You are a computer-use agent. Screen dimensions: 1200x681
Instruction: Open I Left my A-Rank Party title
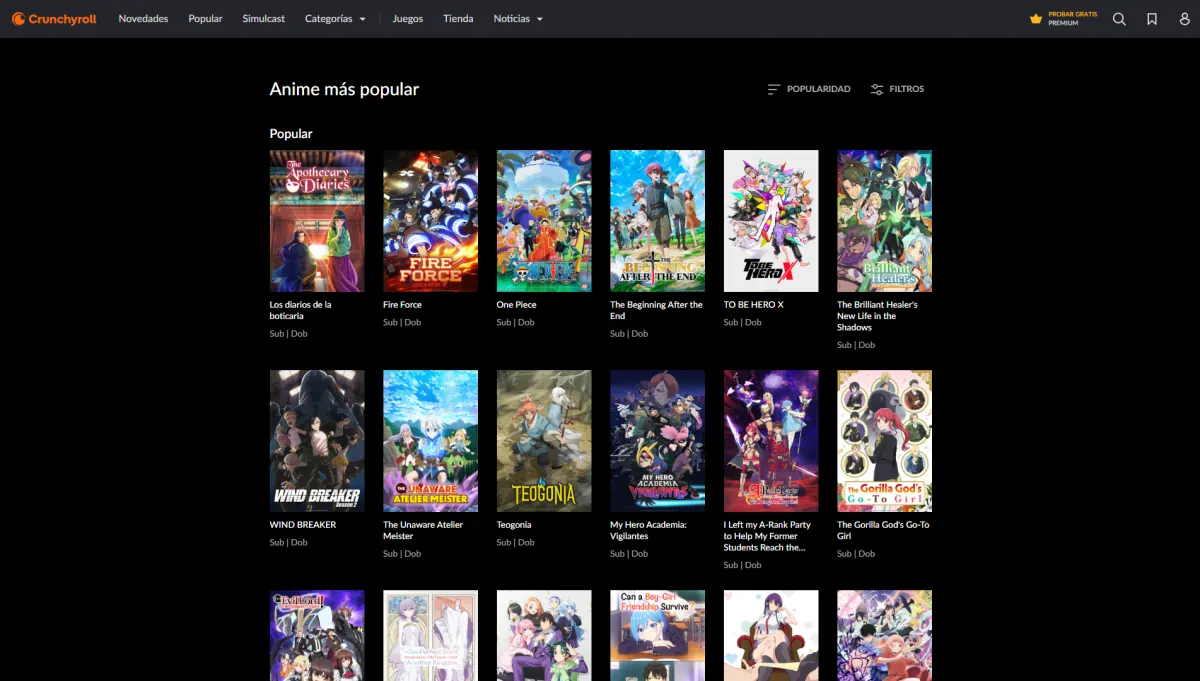(x=767, y=536)
